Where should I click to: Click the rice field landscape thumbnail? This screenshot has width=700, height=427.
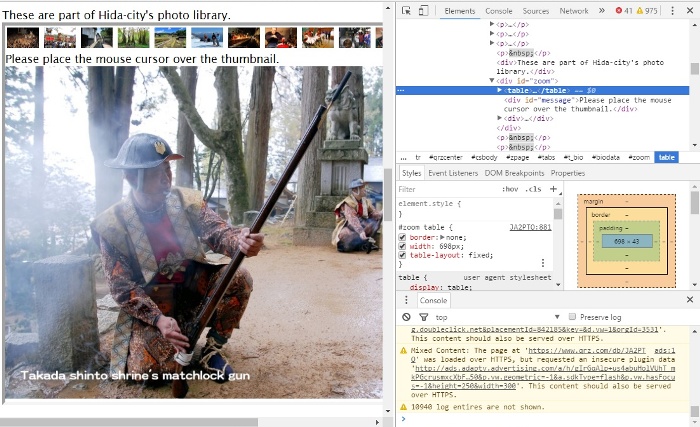(x=170, y=38)
